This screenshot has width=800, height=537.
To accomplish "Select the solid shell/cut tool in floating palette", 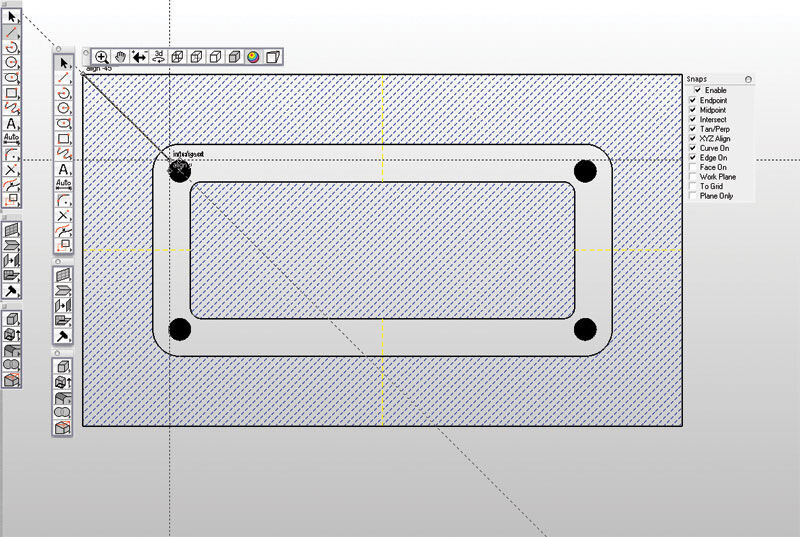I will point(63,427).
